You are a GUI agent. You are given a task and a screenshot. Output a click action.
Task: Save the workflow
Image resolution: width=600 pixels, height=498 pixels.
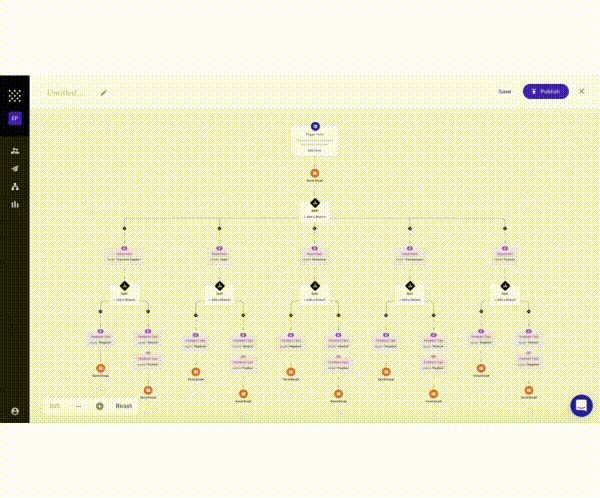[x=504, y=91]
